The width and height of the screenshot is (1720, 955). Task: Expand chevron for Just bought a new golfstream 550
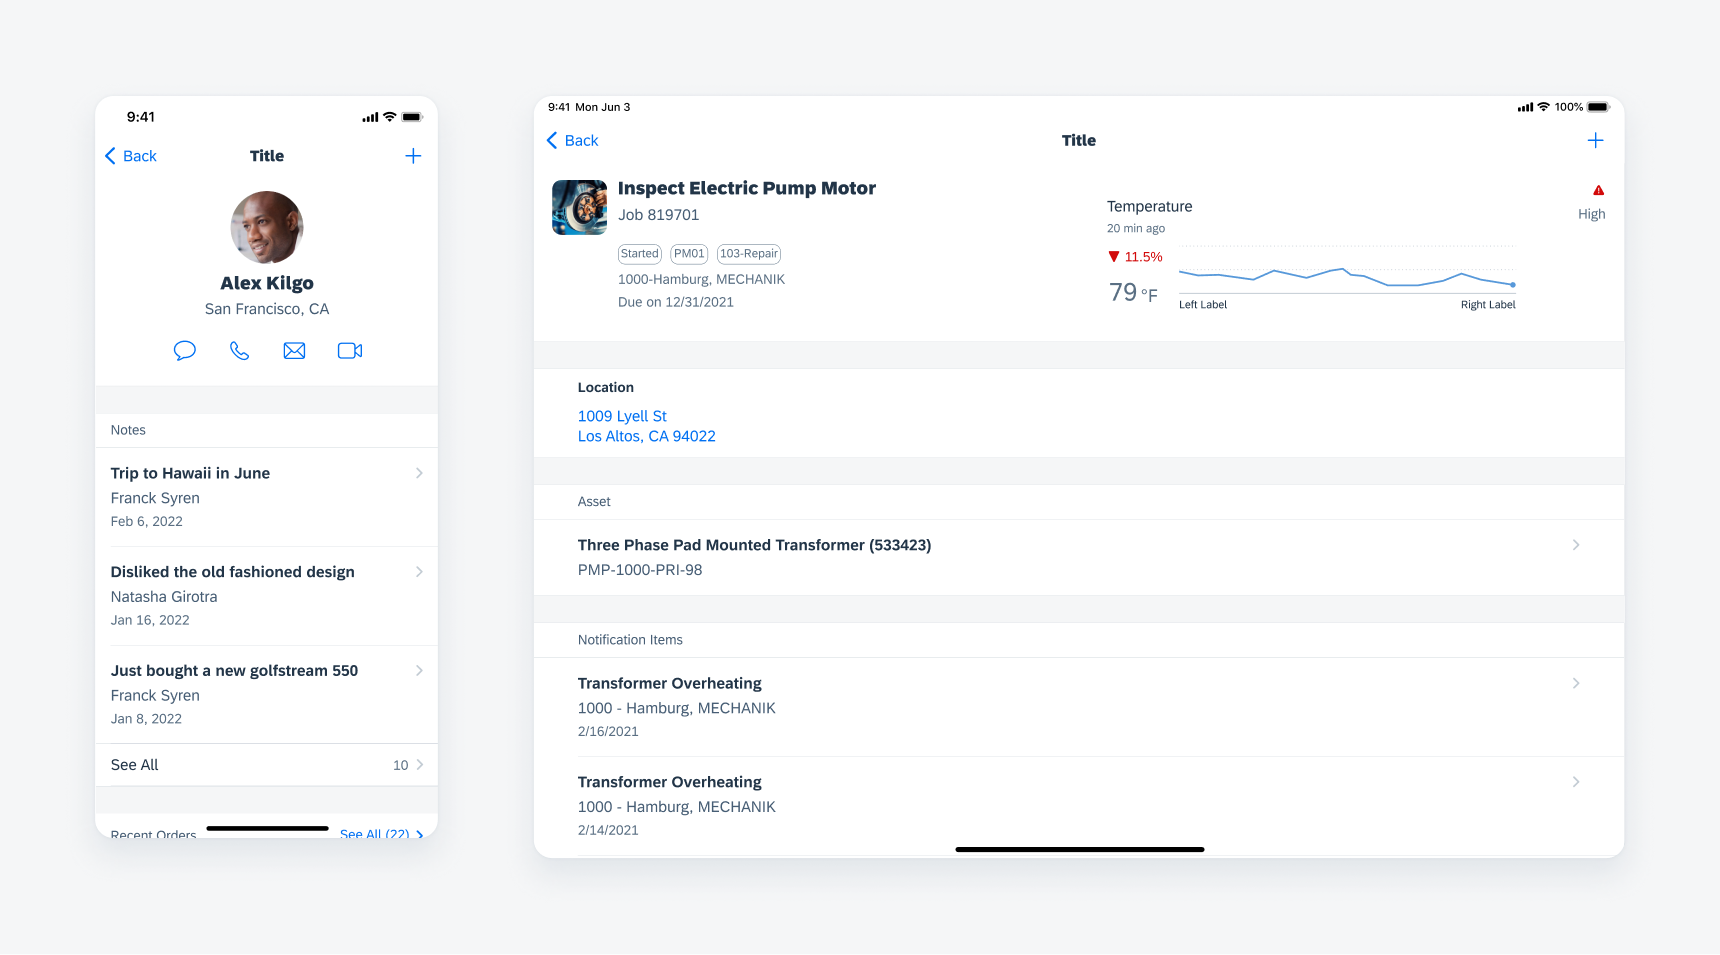coord(419,671)
